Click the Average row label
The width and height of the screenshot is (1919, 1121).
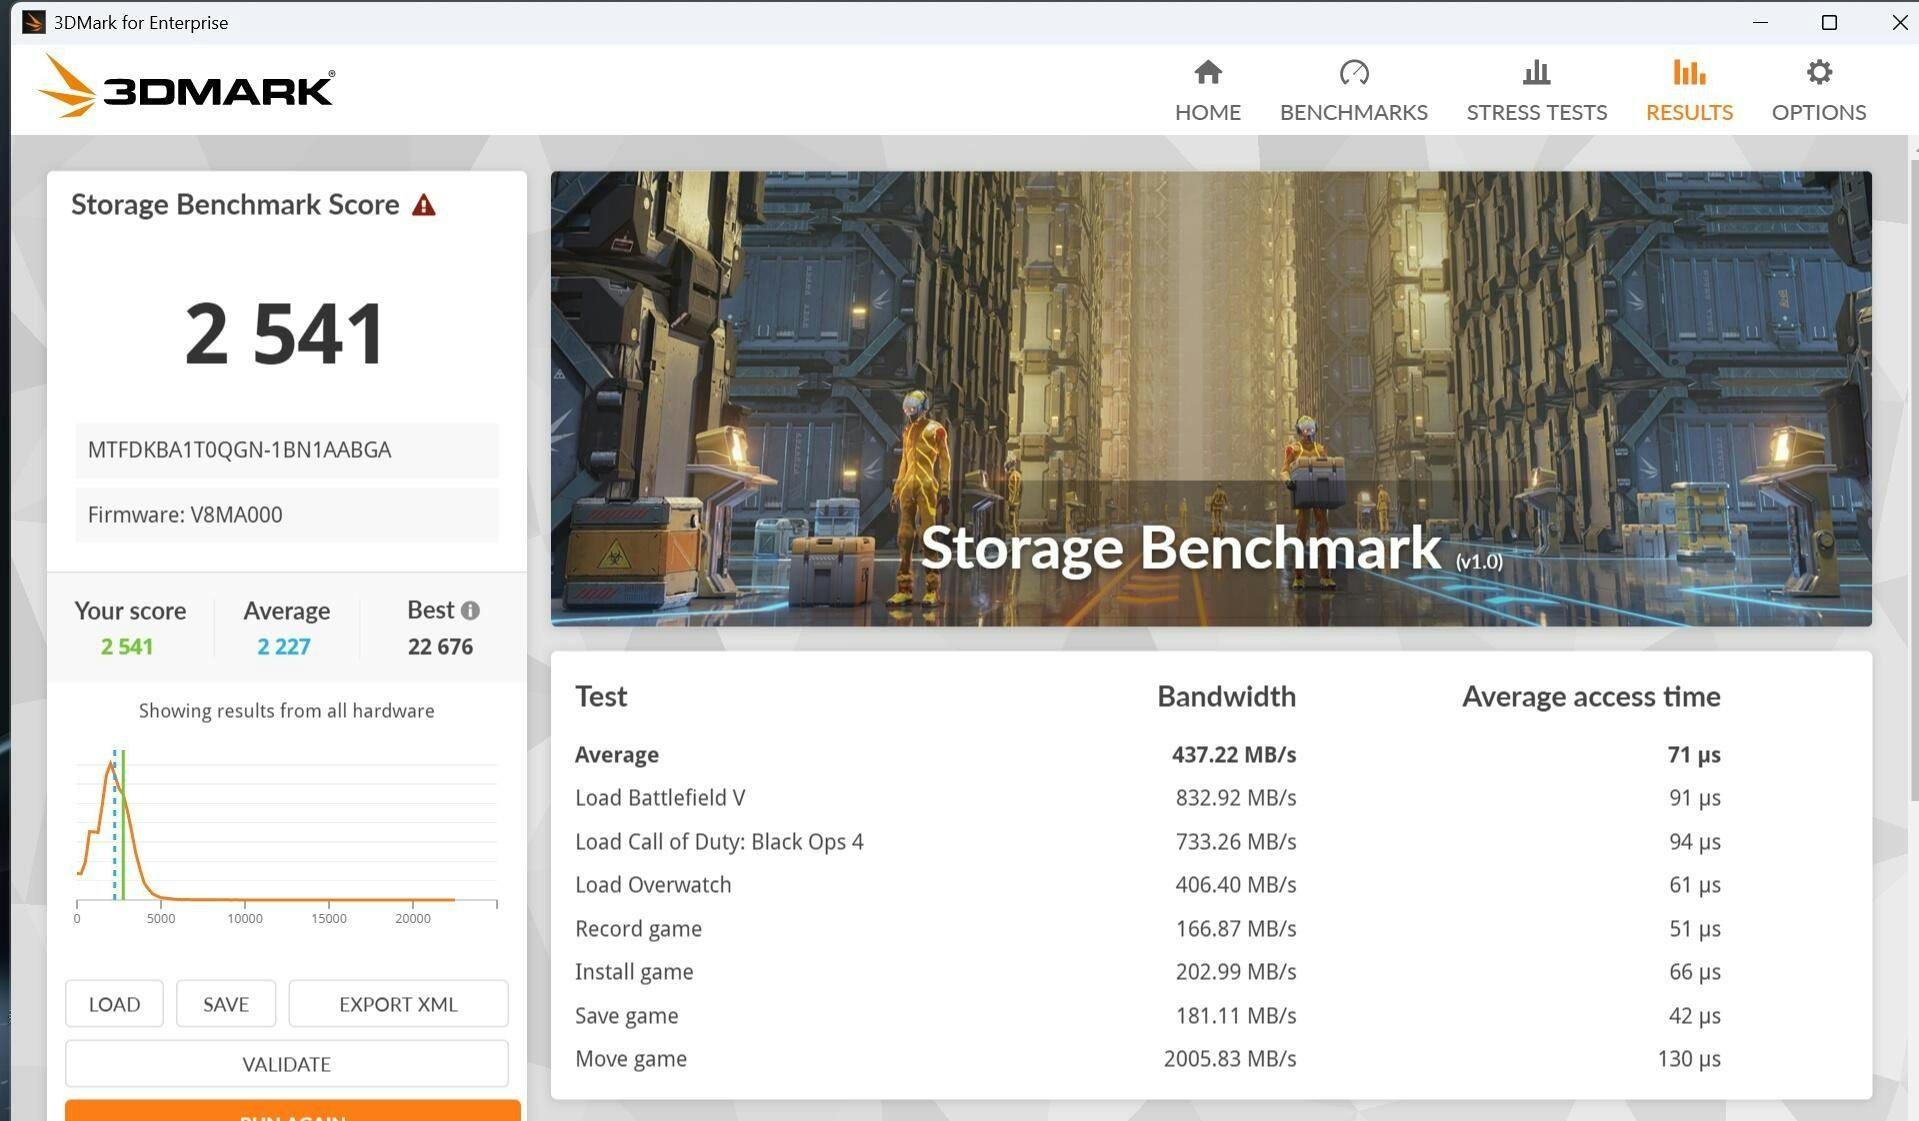tap(616, 755)
